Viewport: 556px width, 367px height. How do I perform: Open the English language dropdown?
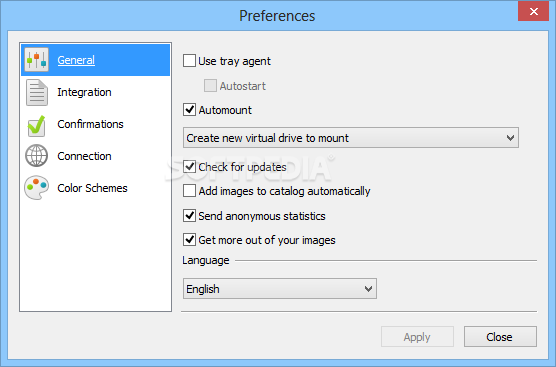(280, 289)
